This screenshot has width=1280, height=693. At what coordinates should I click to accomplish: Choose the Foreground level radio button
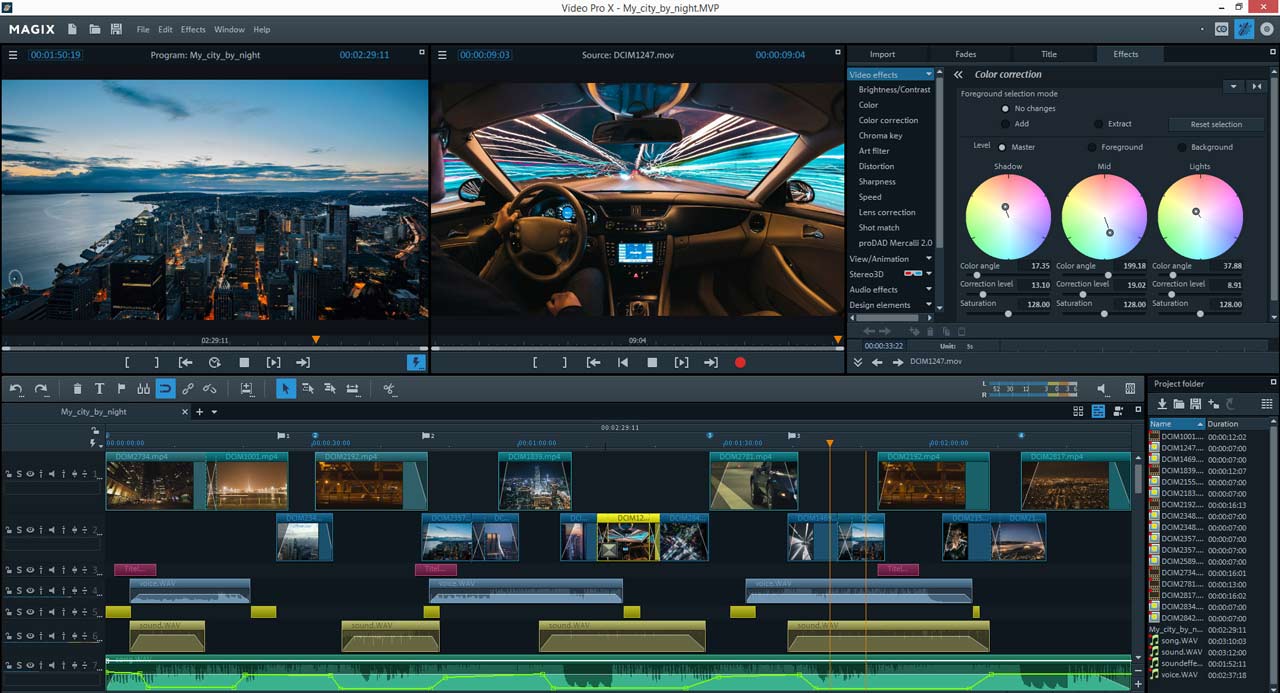click(x=1092, y=147)
